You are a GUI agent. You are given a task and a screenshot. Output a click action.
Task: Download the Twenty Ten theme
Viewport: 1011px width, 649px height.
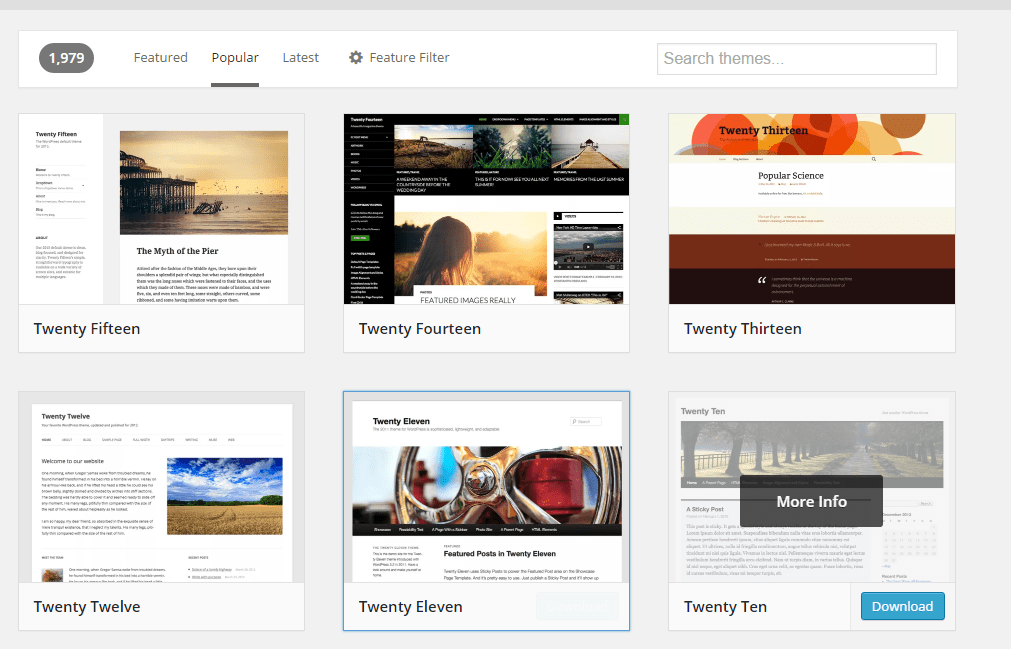point(903,606)
